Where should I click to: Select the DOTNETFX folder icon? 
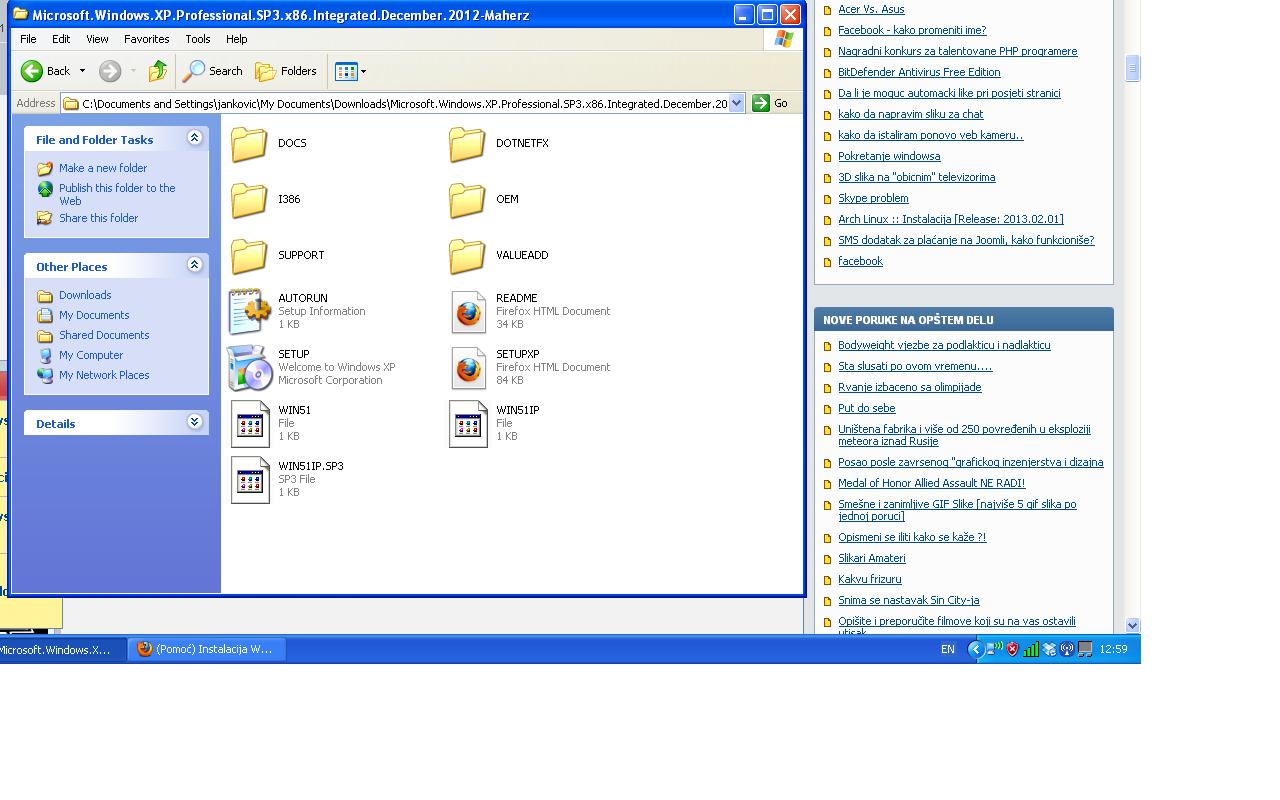[467, 144]
